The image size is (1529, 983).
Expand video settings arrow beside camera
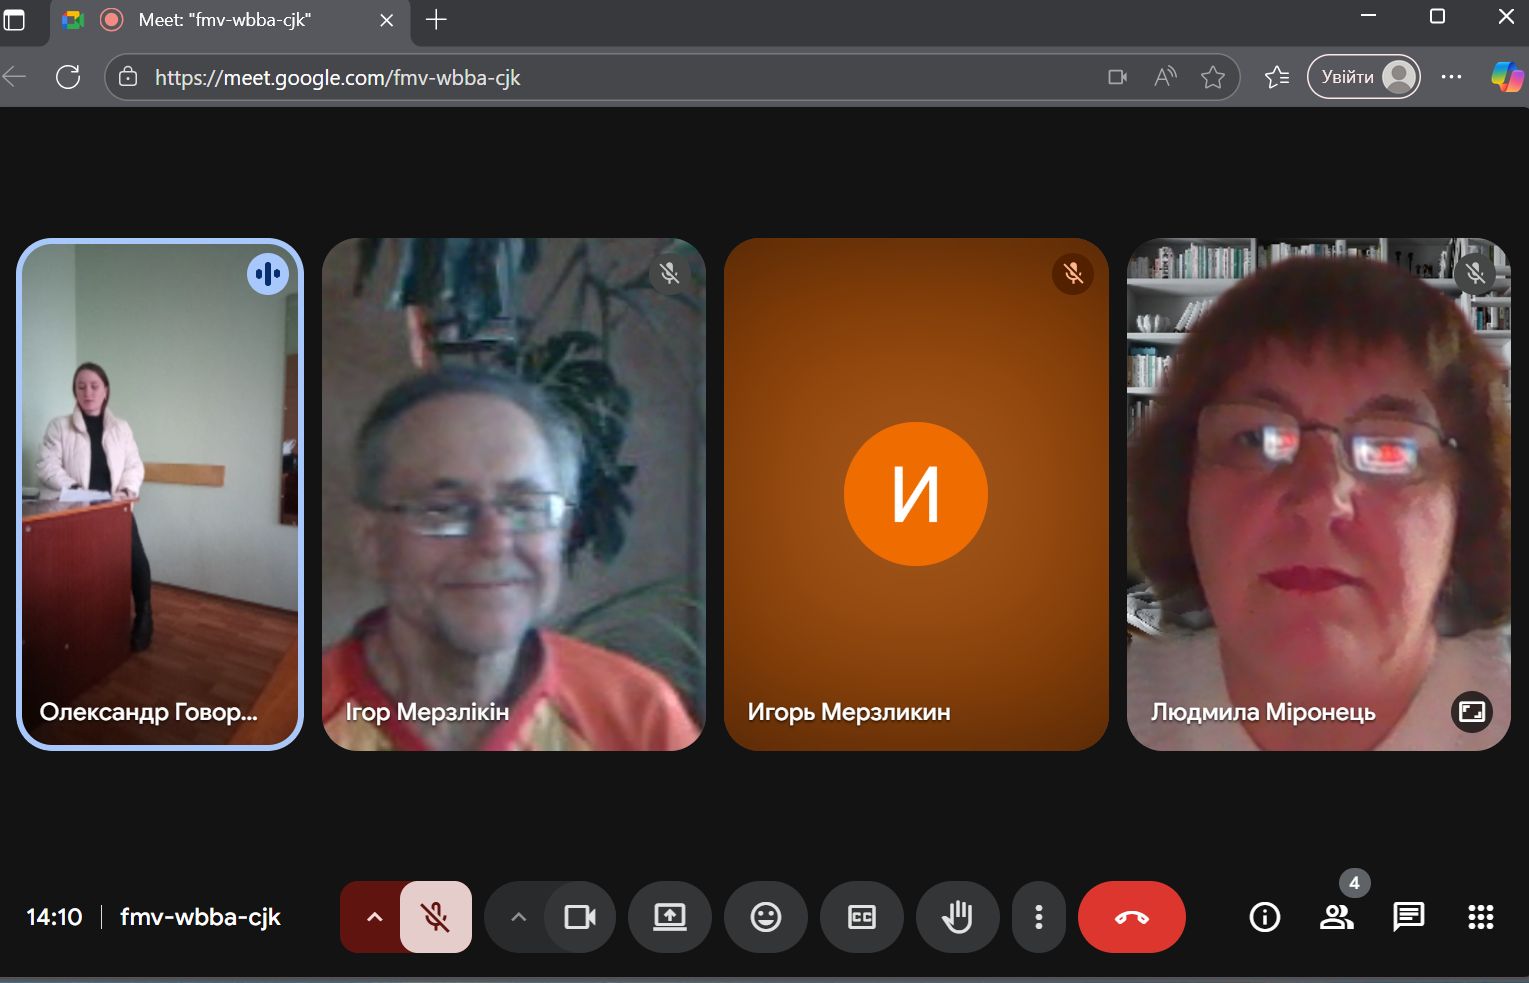(518, 917)
